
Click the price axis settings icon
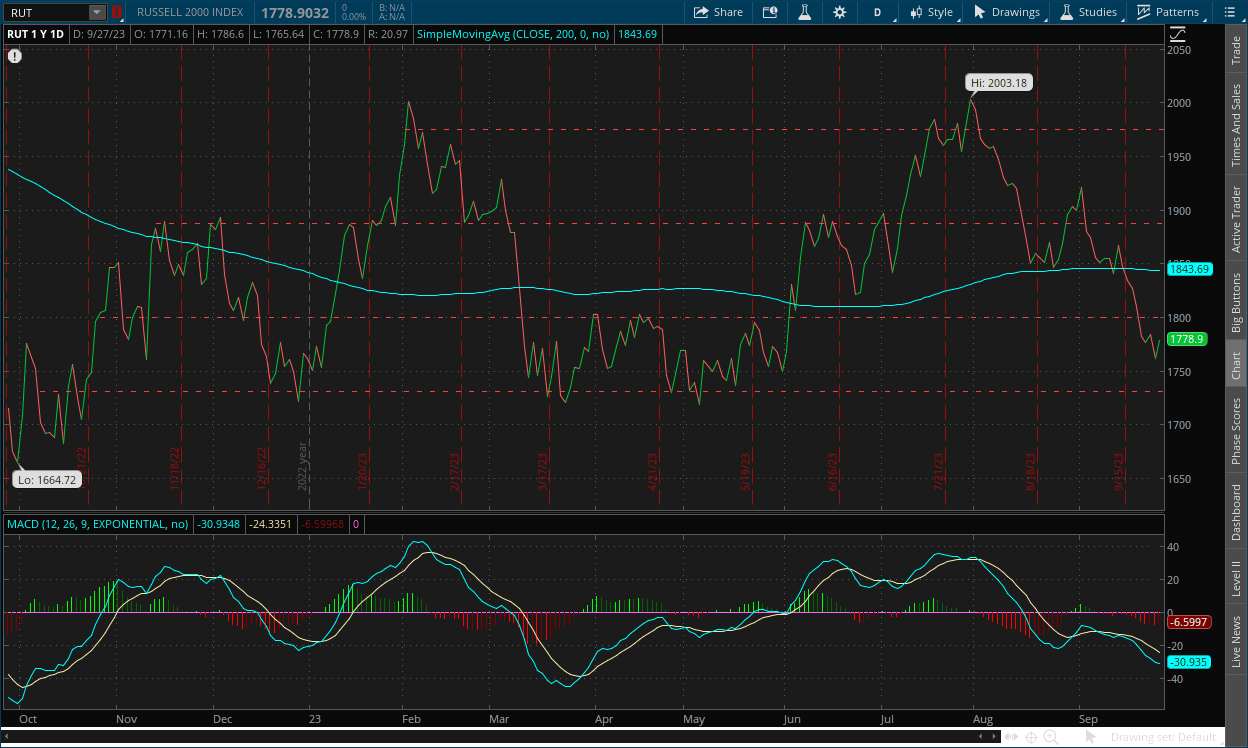tap(1177, 34)
